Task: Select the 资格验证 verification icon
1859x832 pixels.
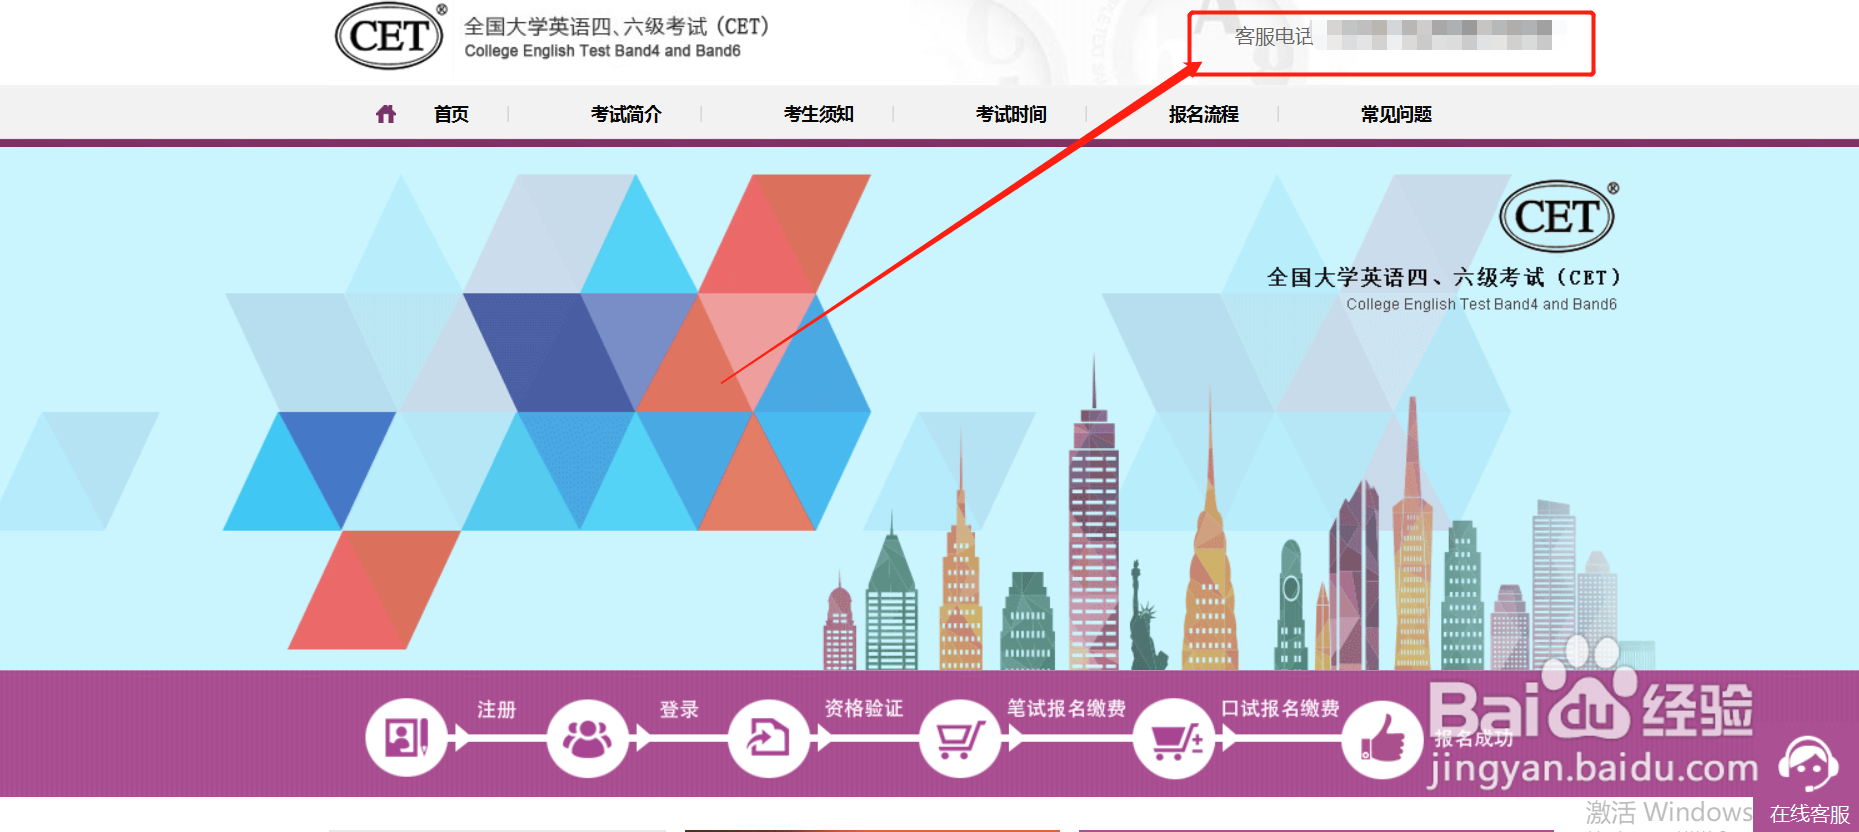Action: point(768,738)
